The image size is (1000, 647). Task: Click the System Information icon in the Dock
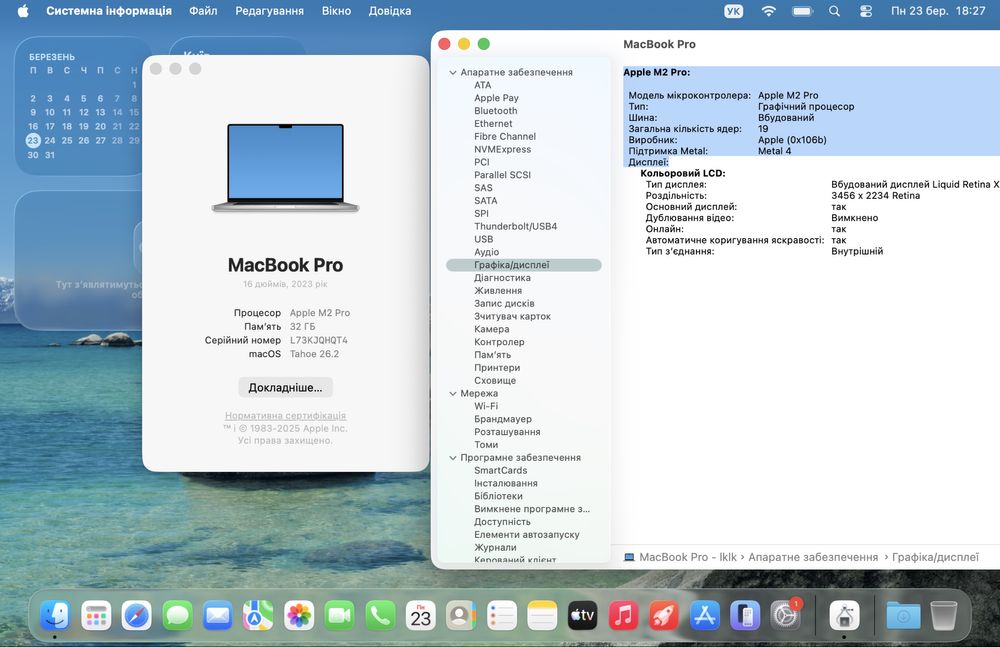point(844,616)
